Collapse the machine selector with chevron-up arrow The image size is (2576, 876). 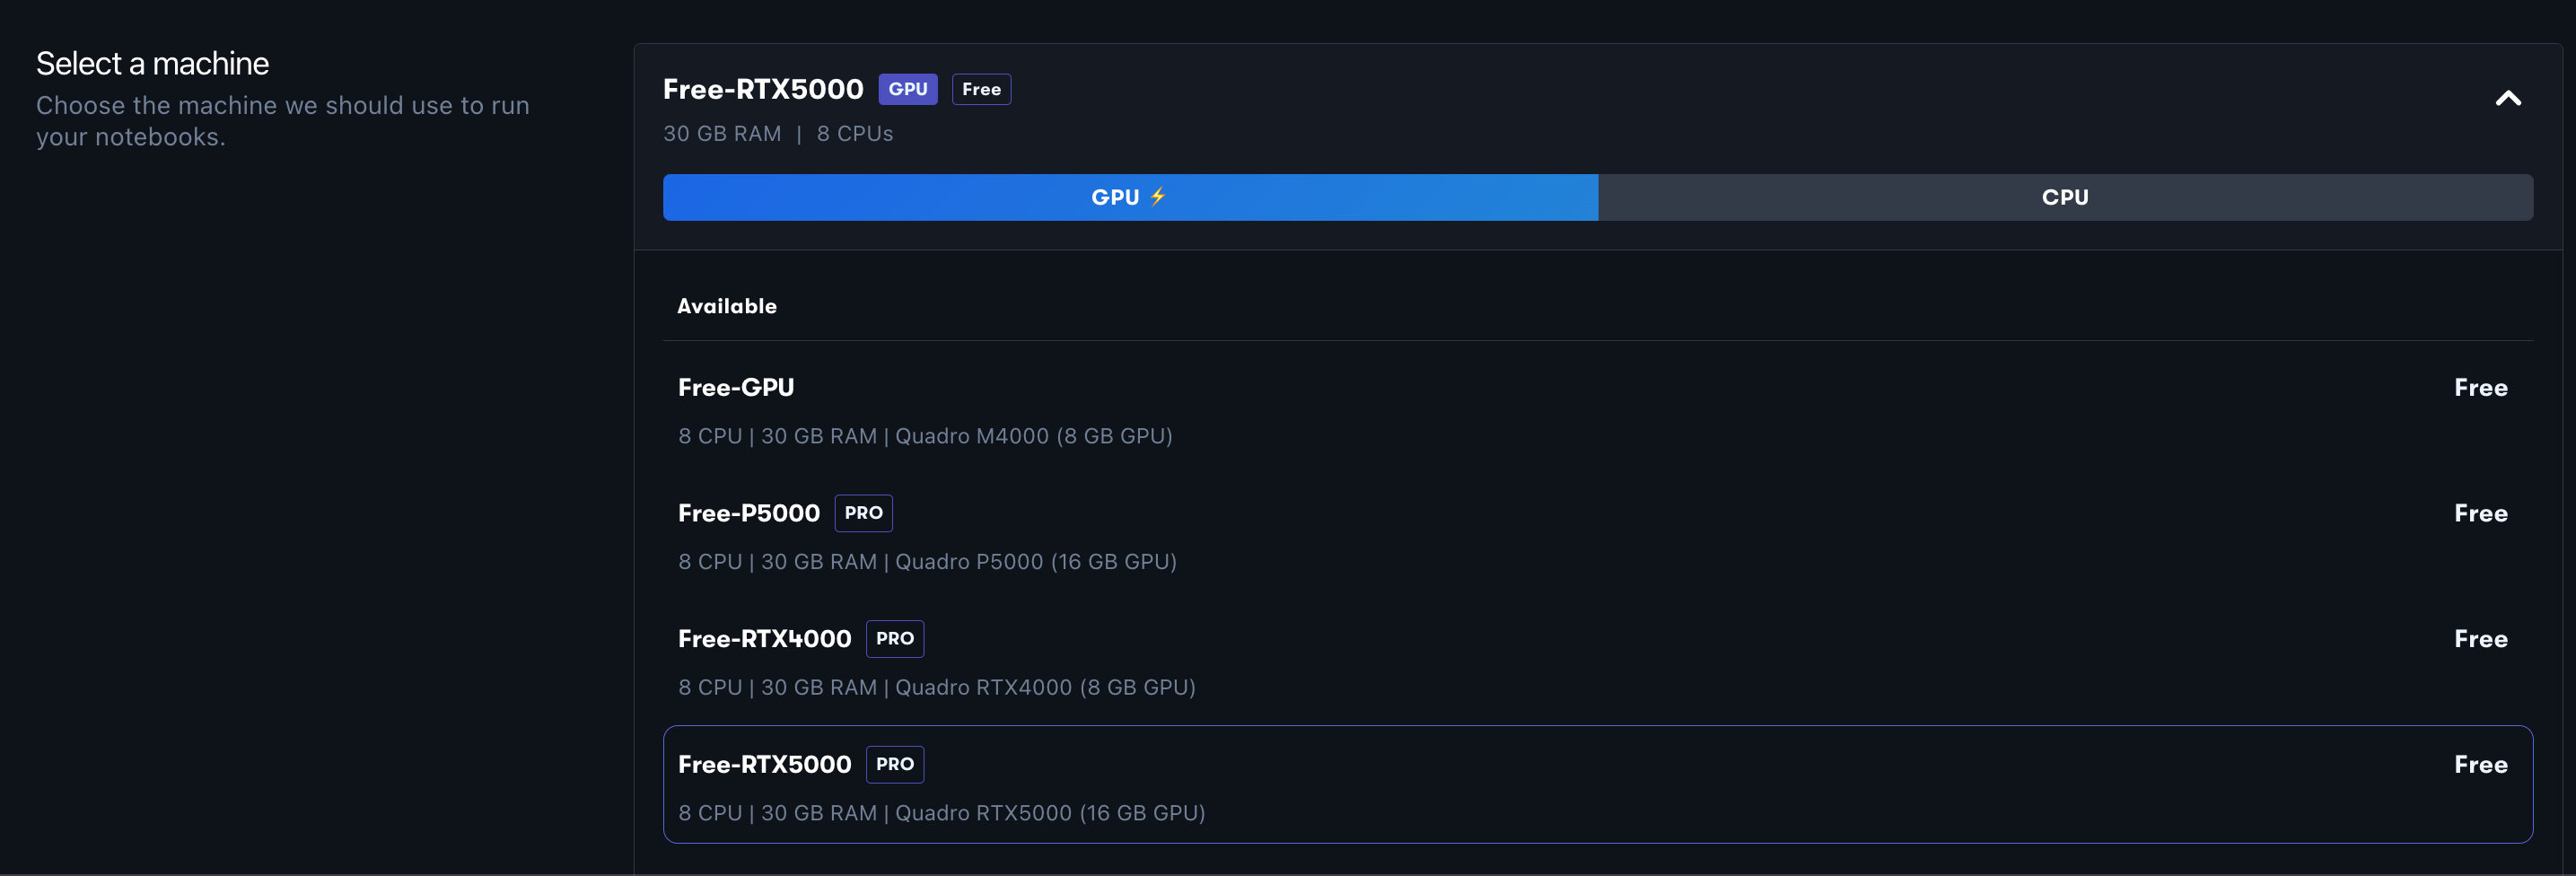[x=2507, y=98]
